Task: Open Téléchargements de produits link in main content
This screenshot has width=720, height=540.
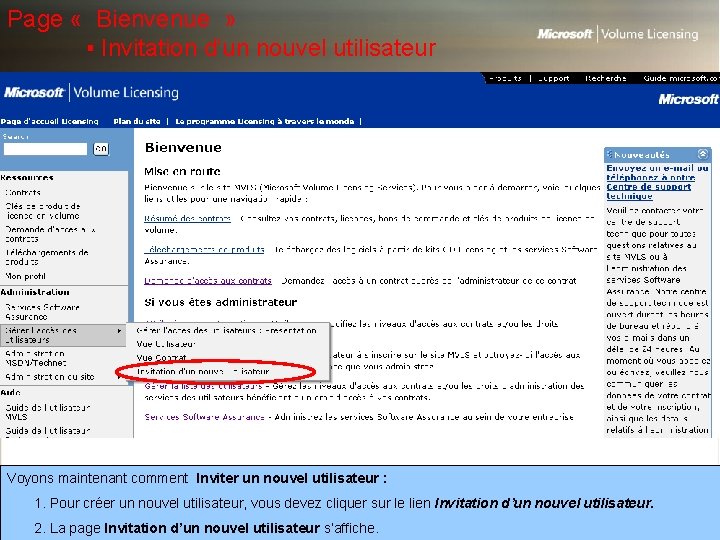Action: click(x=204, y=249)
